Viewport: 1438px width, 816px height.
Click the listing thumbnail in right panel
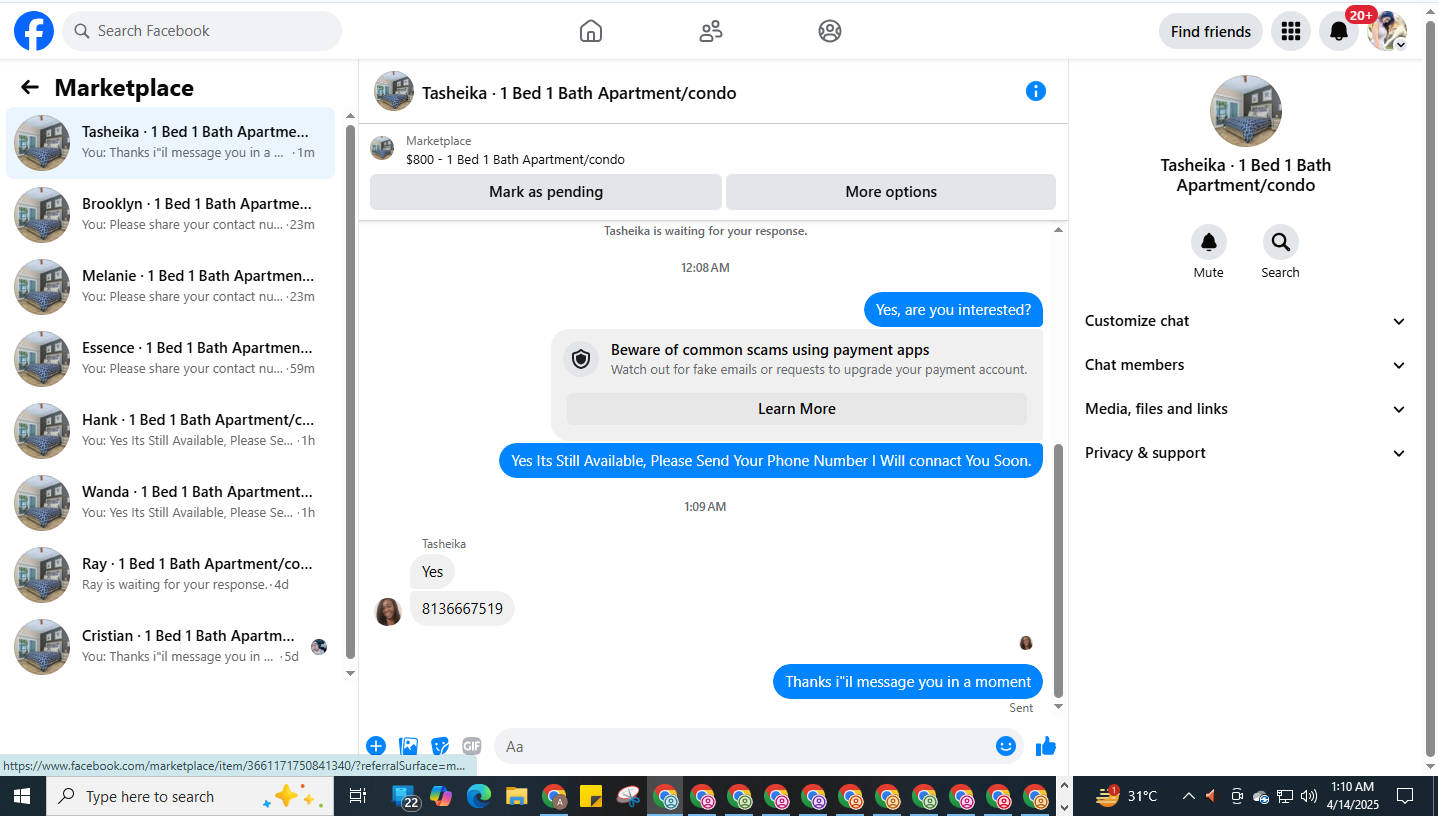[x=1245, y=111]
